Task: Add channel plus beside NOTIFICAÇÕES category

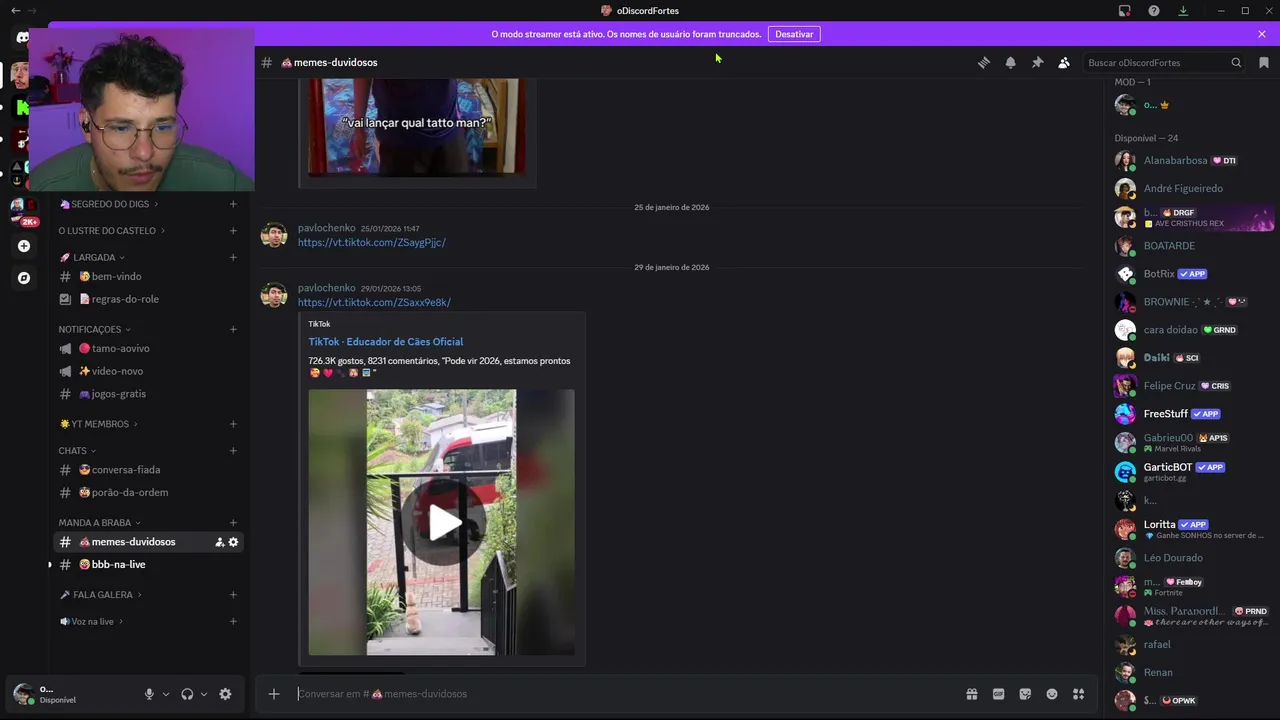Action: coord(233,329)
